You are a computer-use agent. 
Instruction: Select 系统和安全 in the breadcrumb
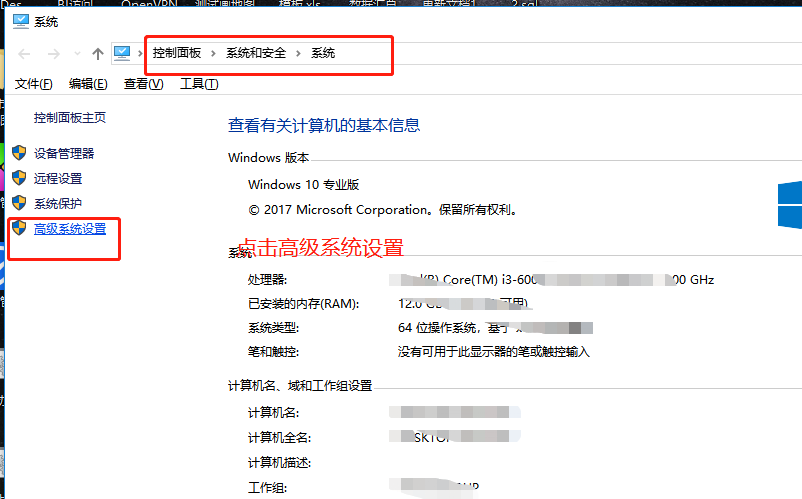[x=256, y=53]
